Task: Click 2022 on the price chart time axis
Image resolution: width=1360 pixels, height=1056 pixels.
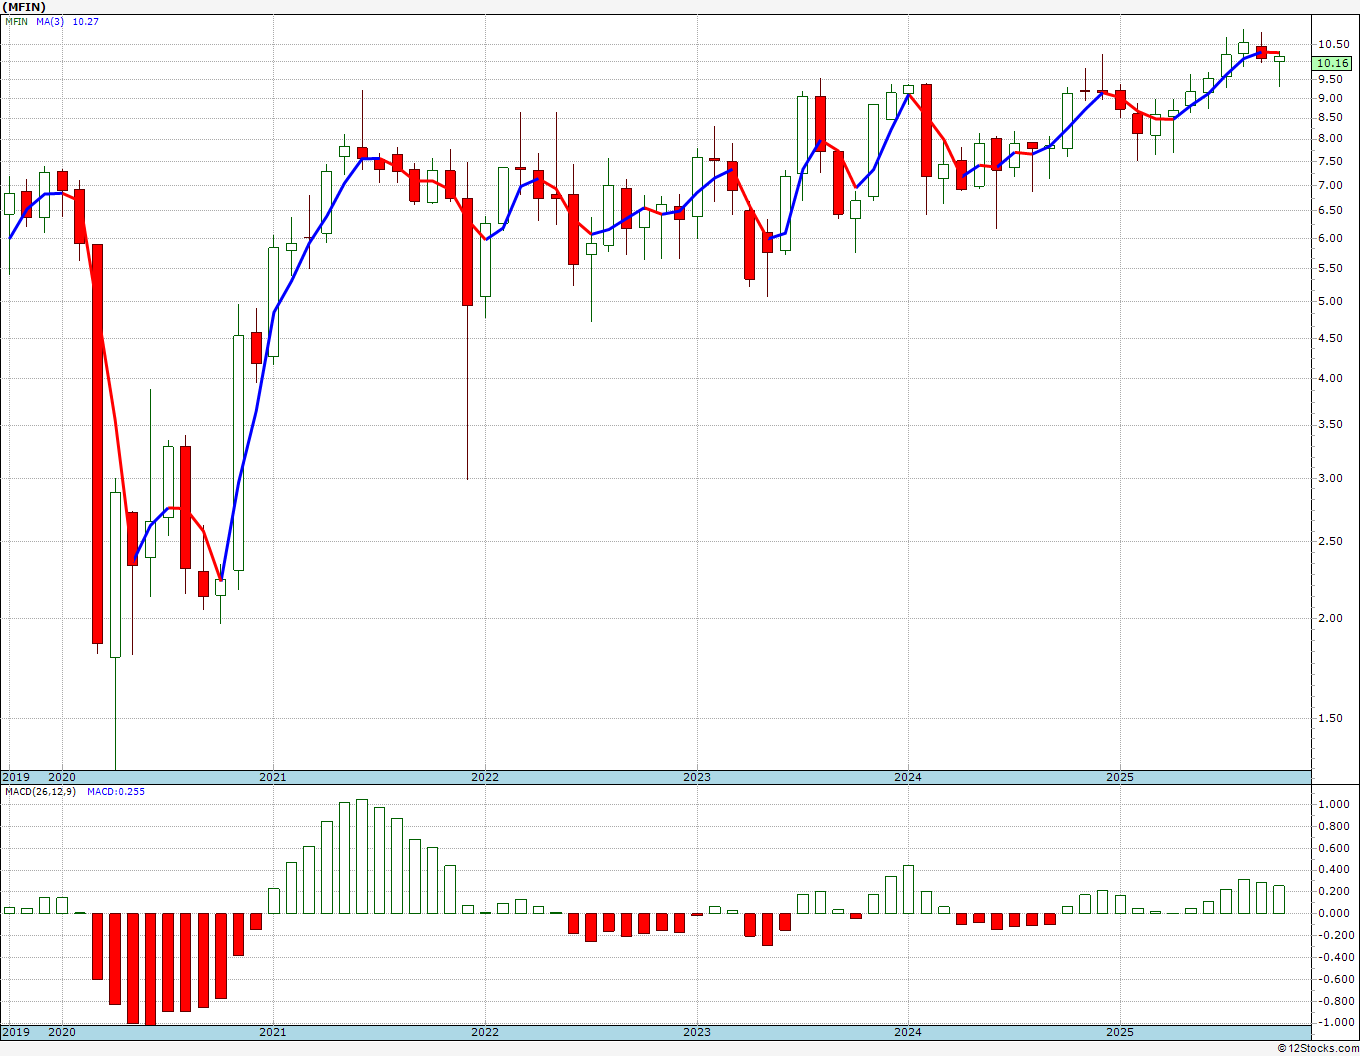Action: coord(485,777)
